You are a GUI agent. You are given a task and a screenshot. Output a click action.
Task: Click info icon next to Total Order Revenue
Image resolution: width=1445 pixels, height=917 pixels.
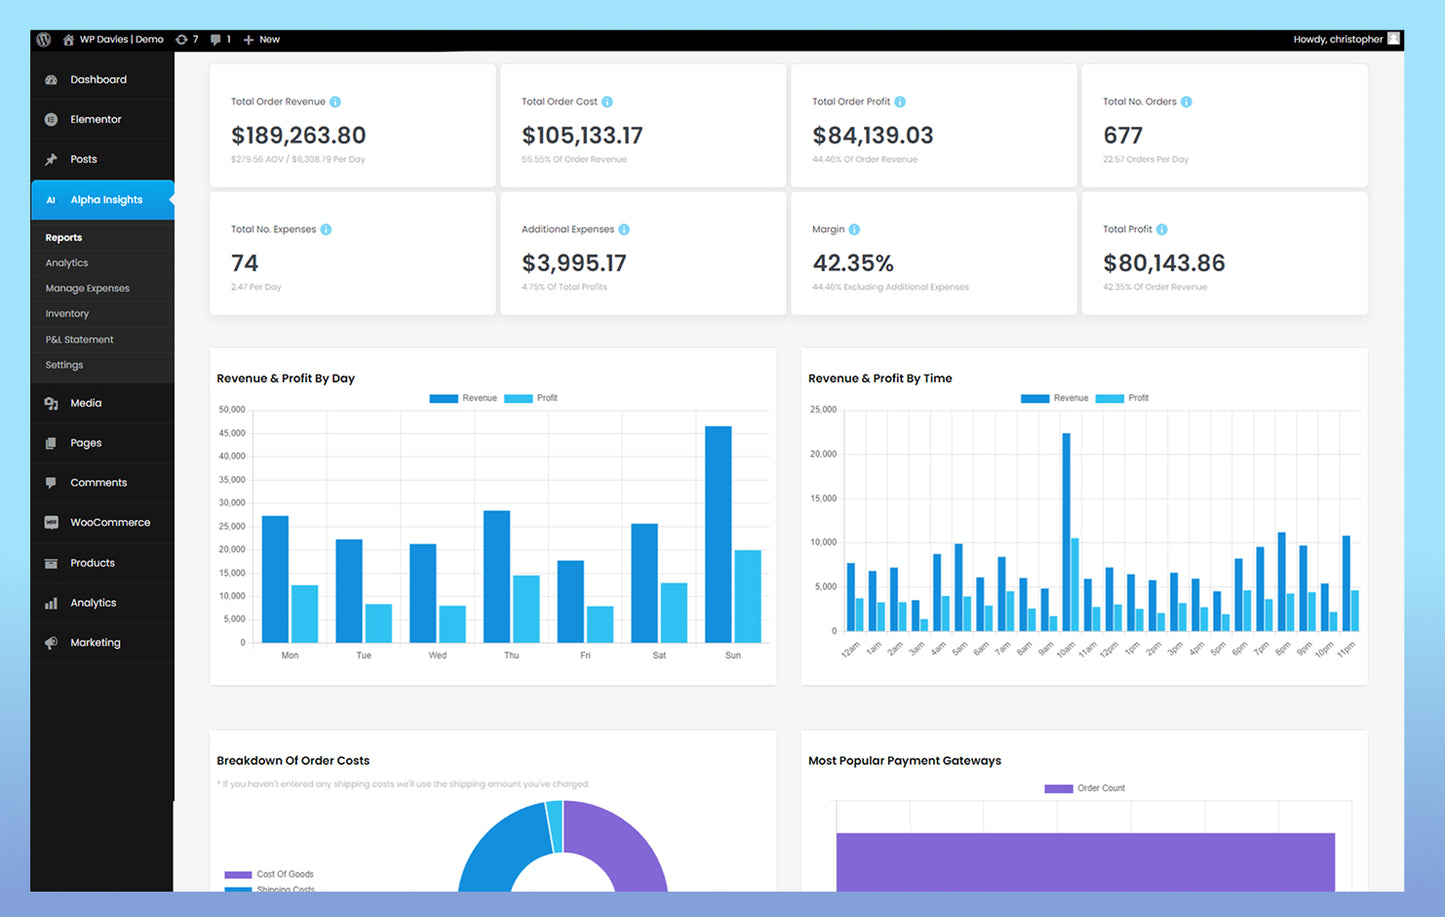click(x=335, y=102)
